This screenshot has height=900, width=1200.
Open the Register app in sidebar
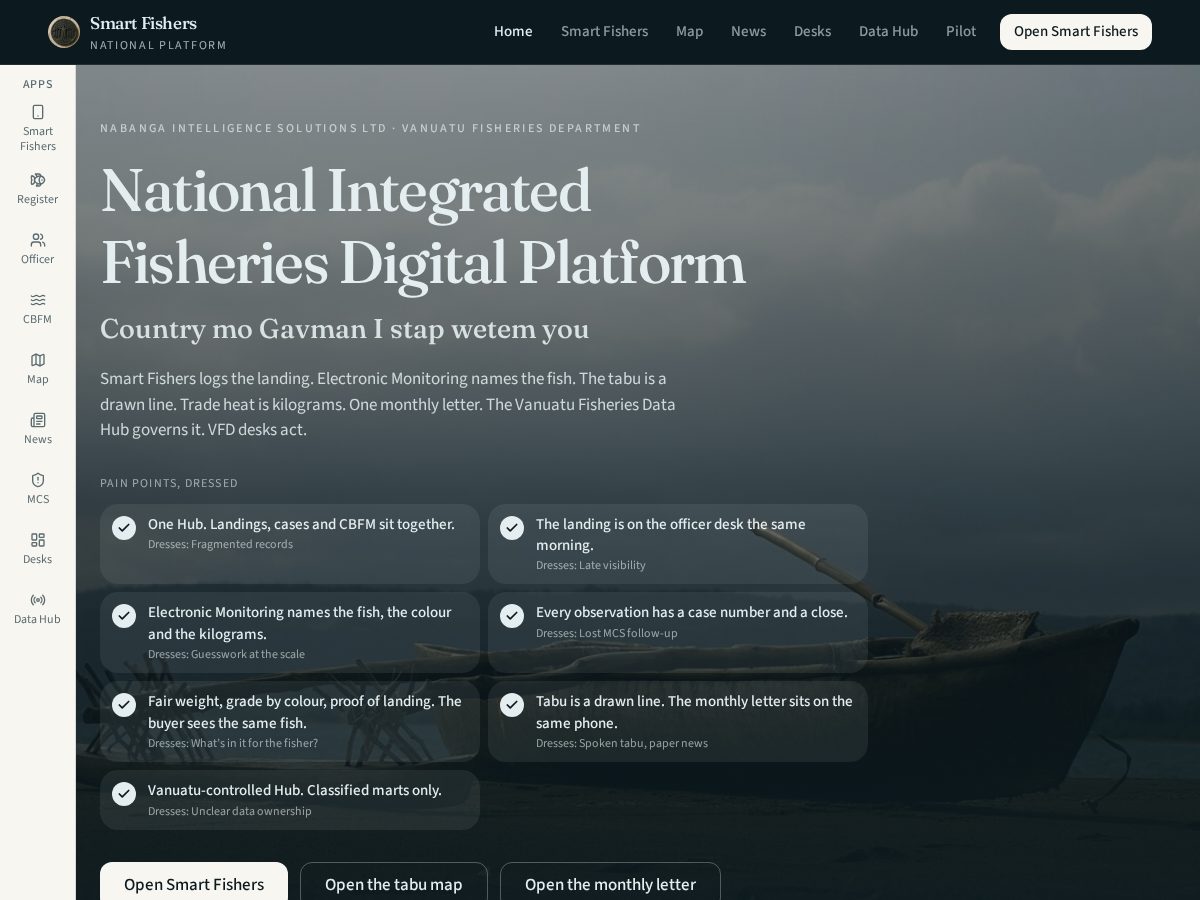pyautogui.click(x=38, y=188)
